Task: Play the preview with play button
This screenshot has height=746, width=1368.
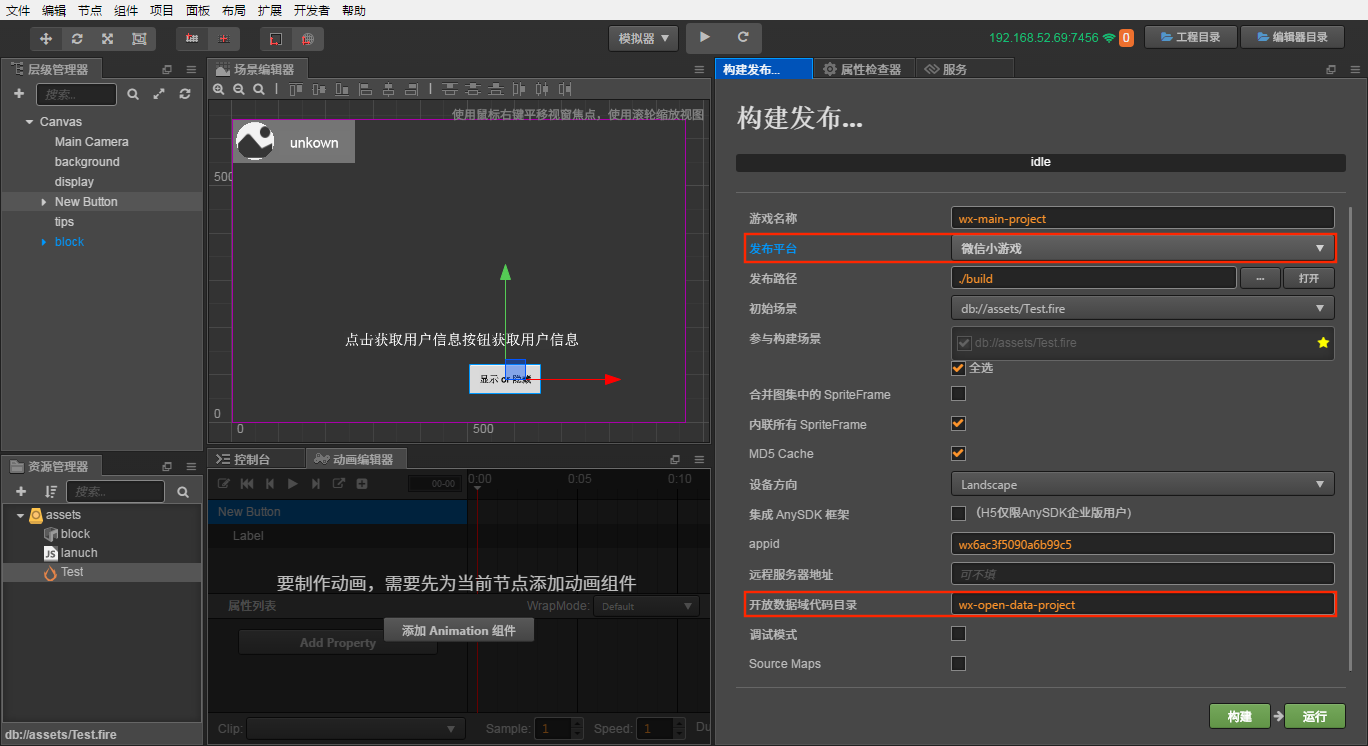Action: (705, 37)
